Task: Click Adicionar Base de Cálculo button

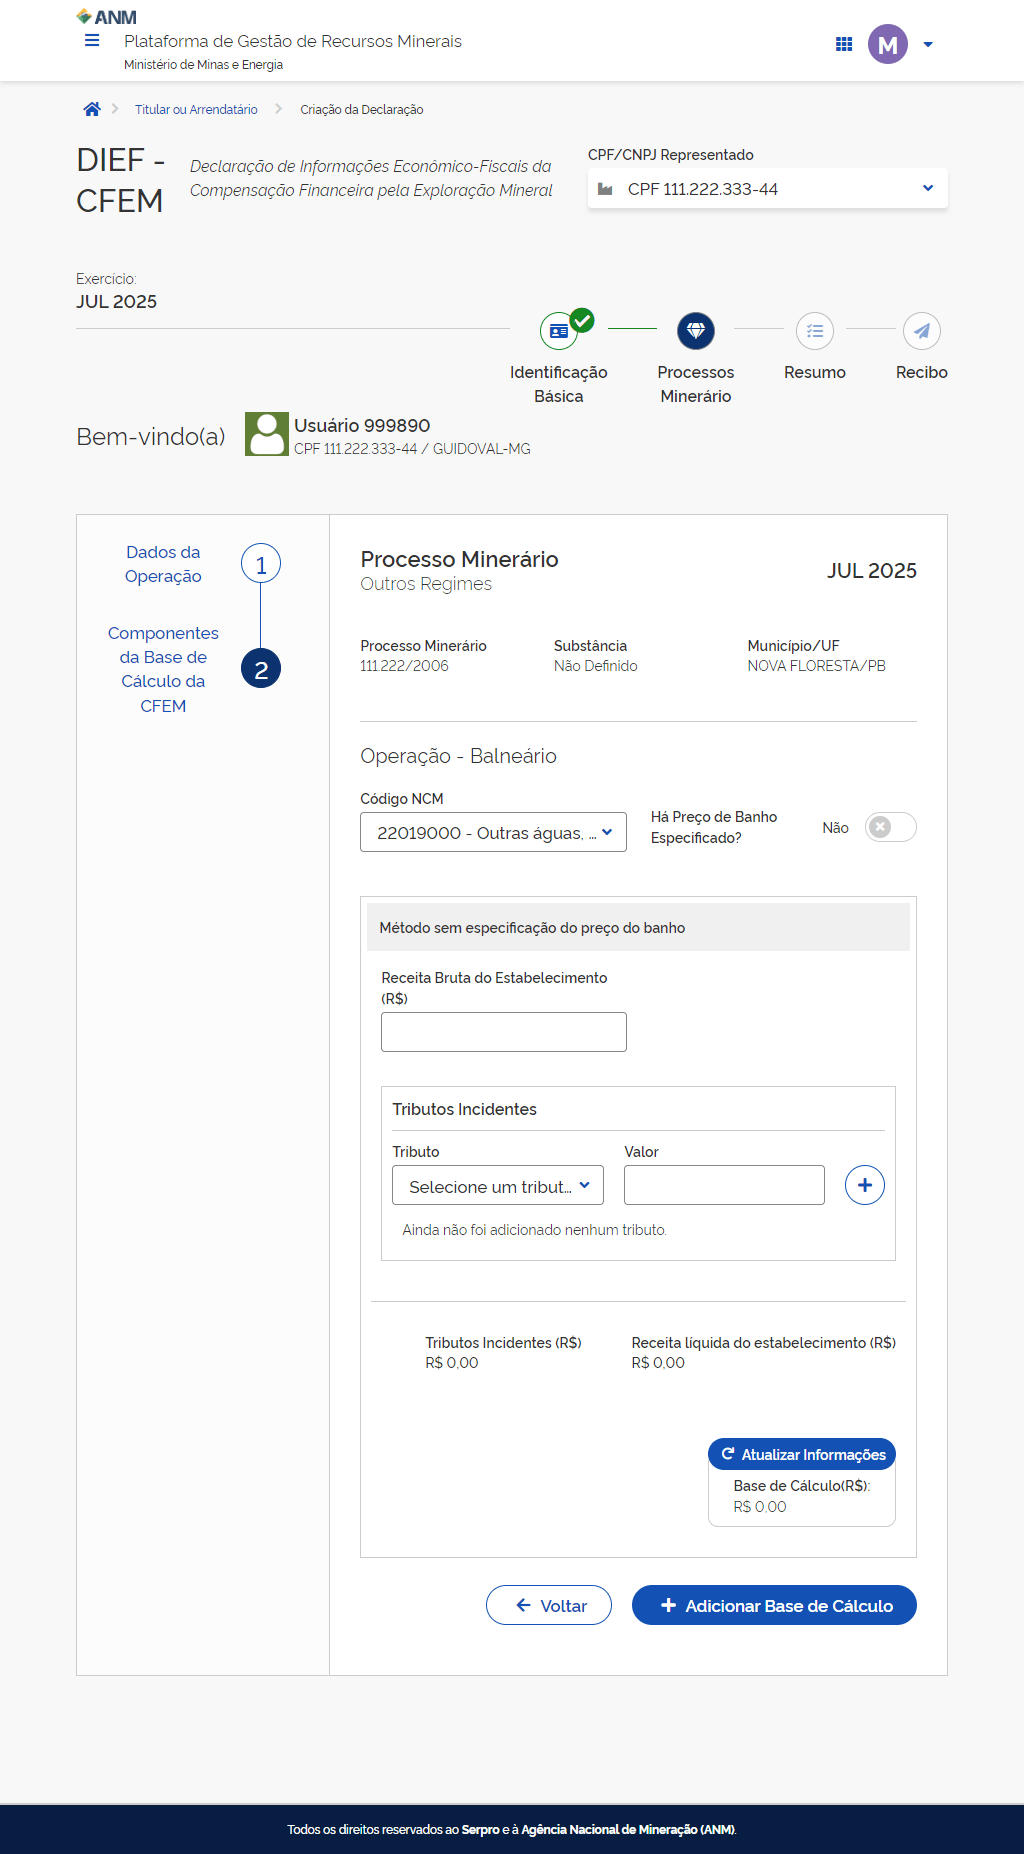Action: pos(774,1605)
